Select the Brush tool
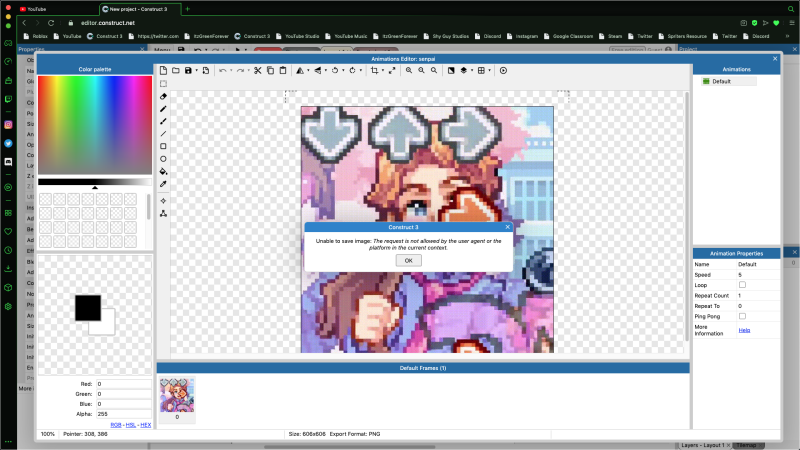This screenshot has width=800, height=450. [163, 121]
